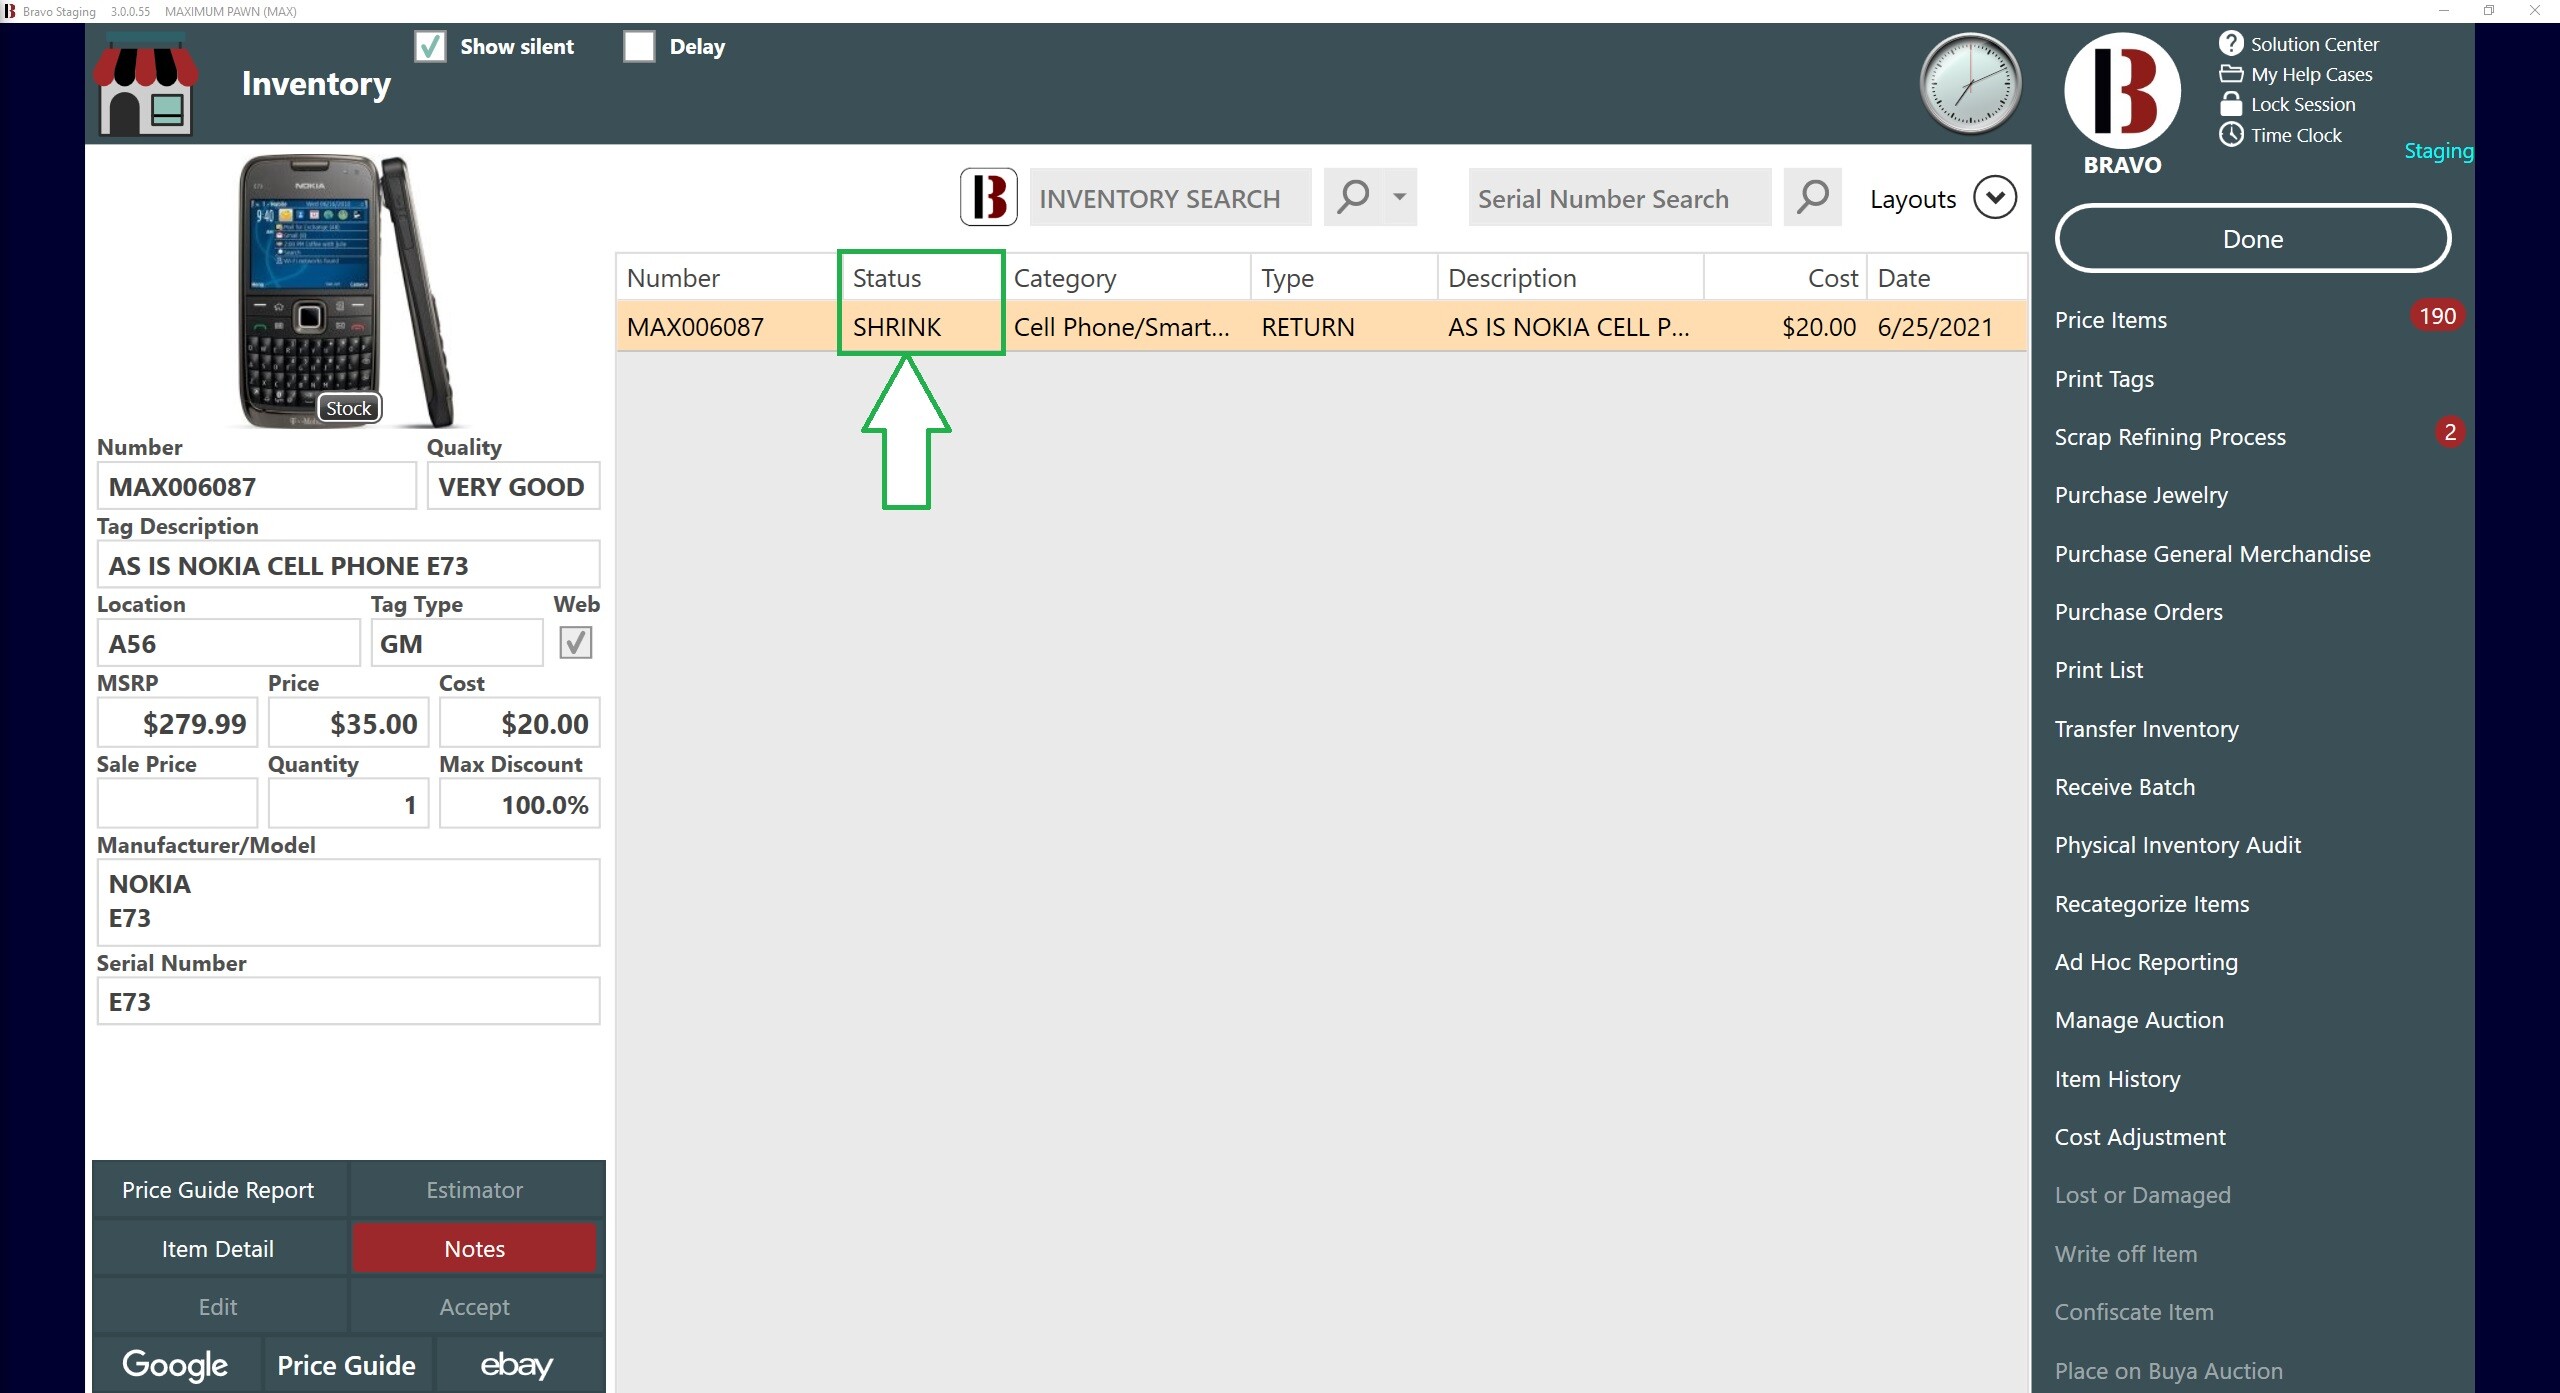
Task: Click the Tag Description field
Action: (x=348, y=565)
